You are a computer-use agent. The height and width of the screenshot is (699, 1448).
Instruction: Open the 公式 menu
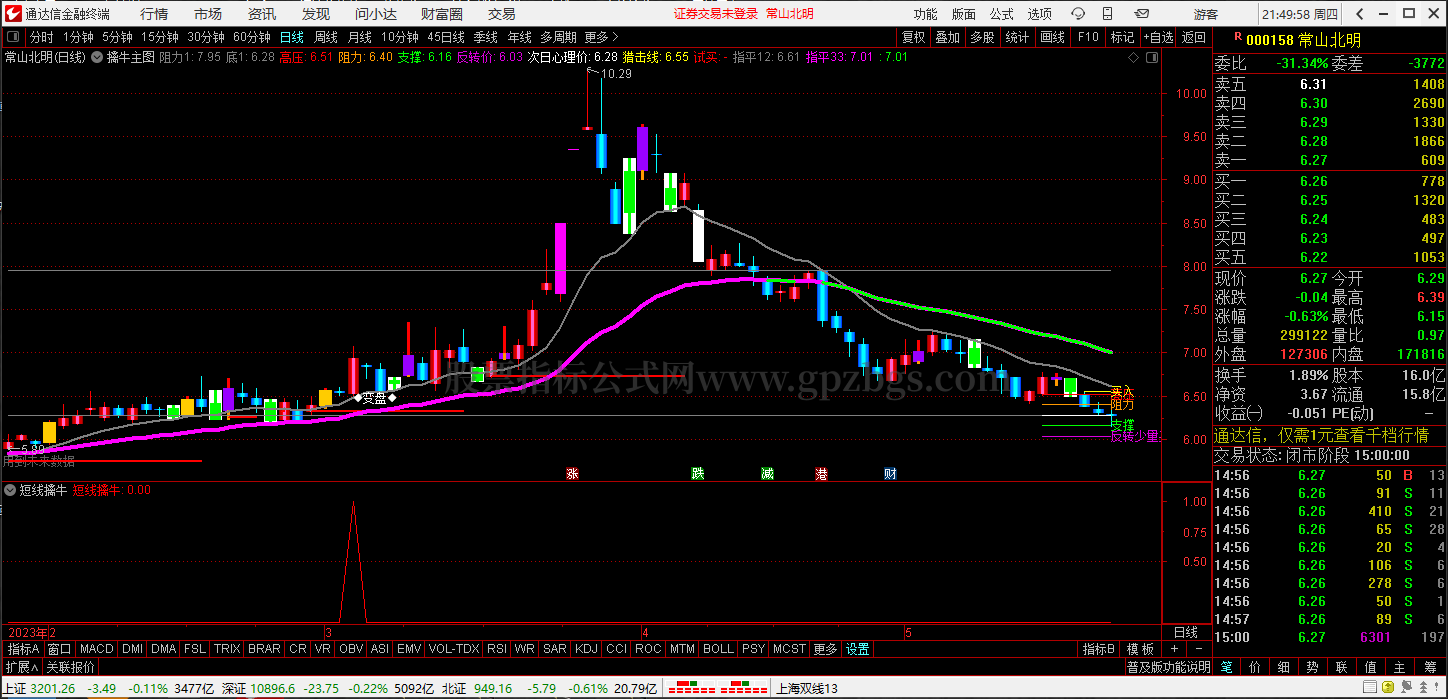click(x=1001, y=14)
